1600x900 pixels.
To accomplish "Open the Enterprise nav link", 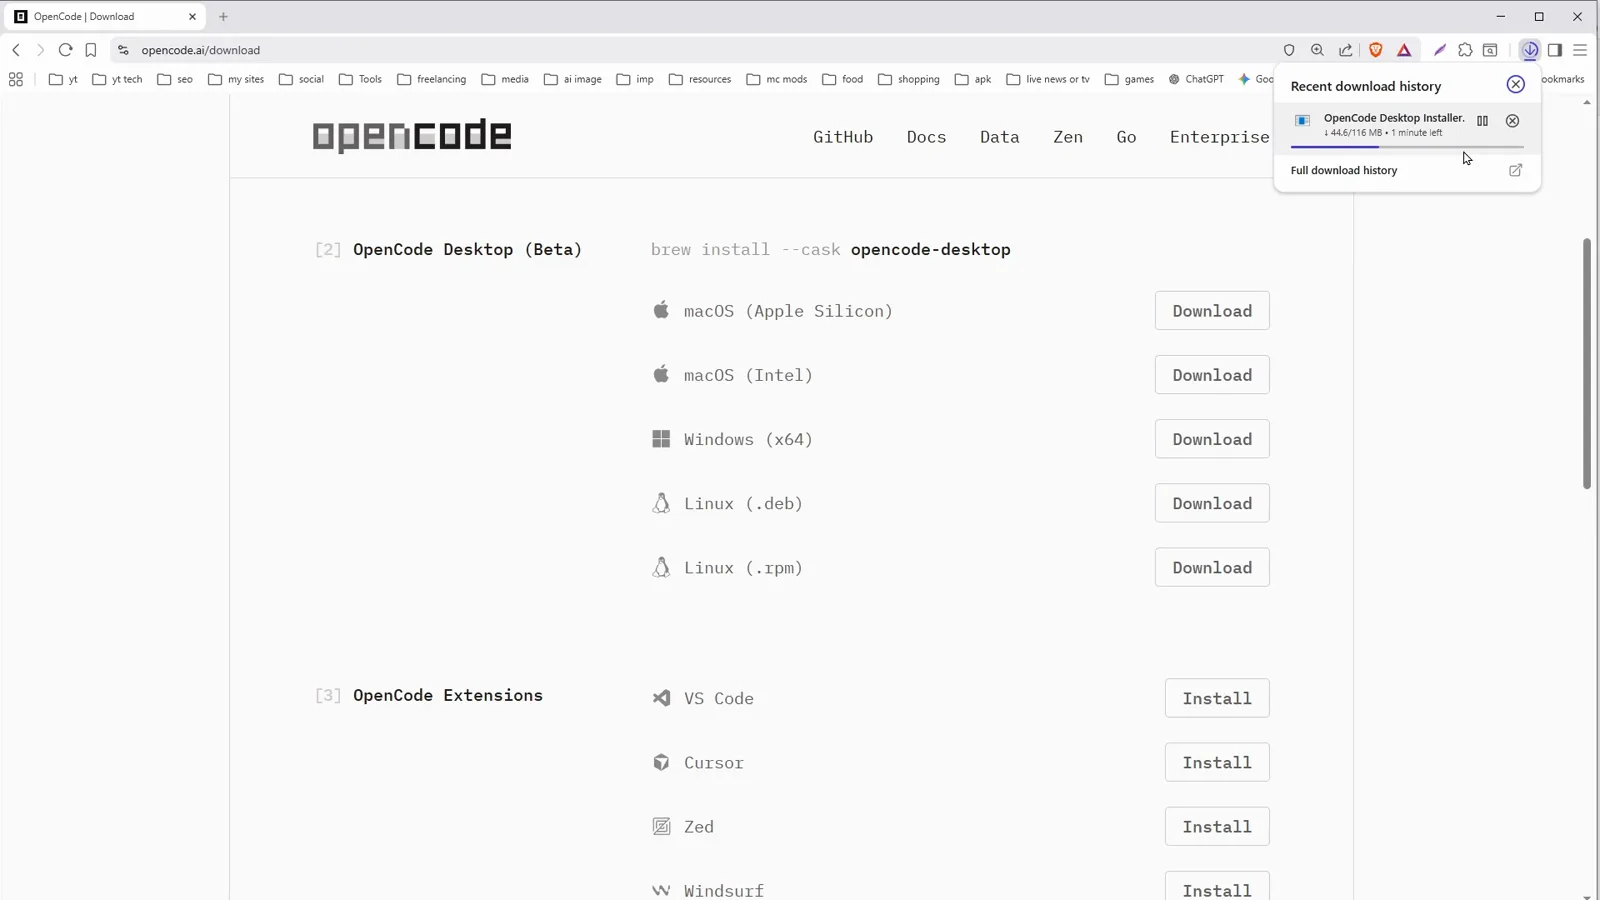I will click(1220, 137).
